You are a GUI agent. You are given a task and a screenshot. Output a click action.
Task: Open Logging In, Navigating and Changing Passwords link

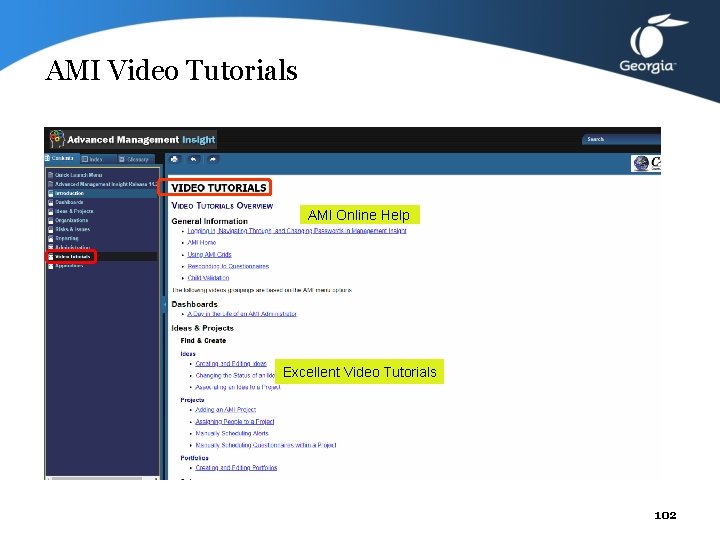tap(297, 231)
